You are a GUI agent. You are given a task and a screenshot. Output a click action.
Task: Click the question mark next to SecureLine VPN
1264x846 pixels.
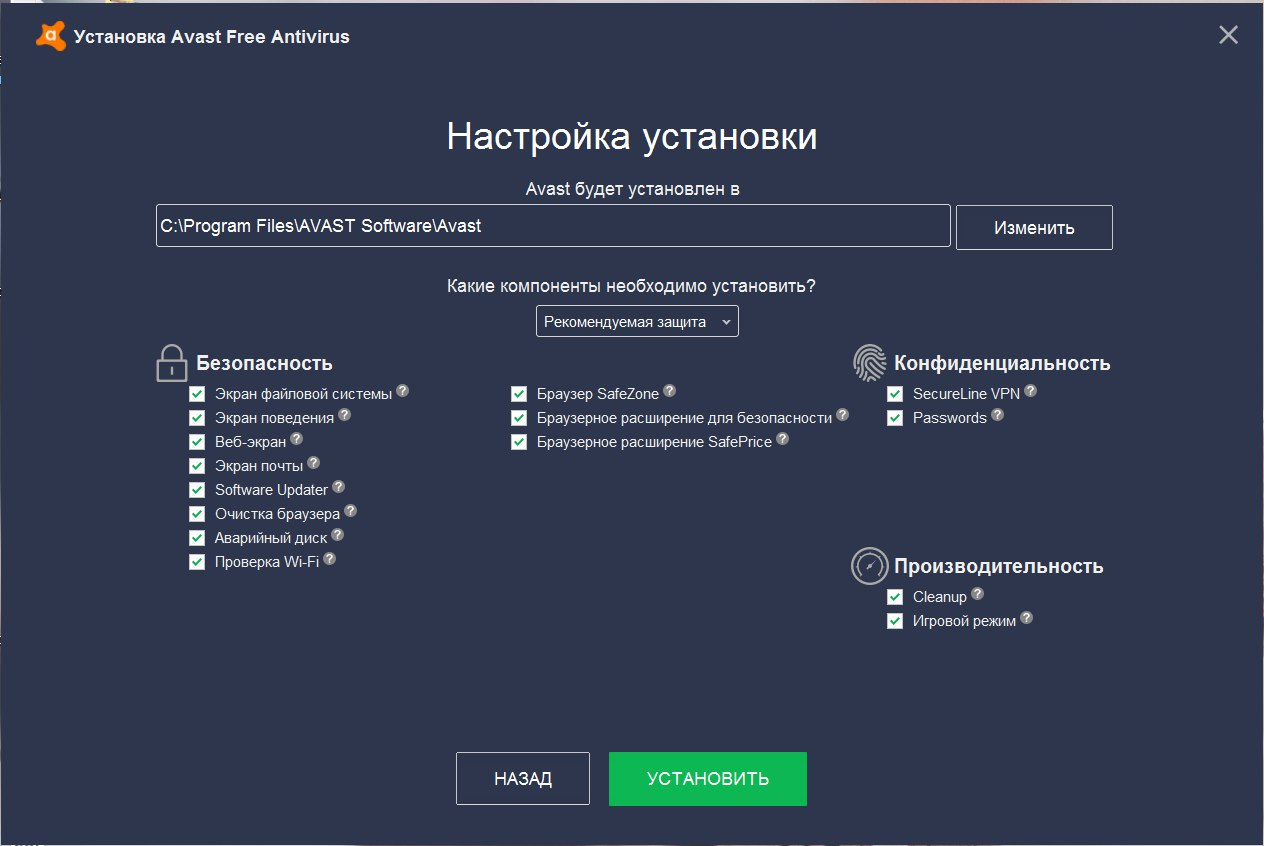point(1030,390)
